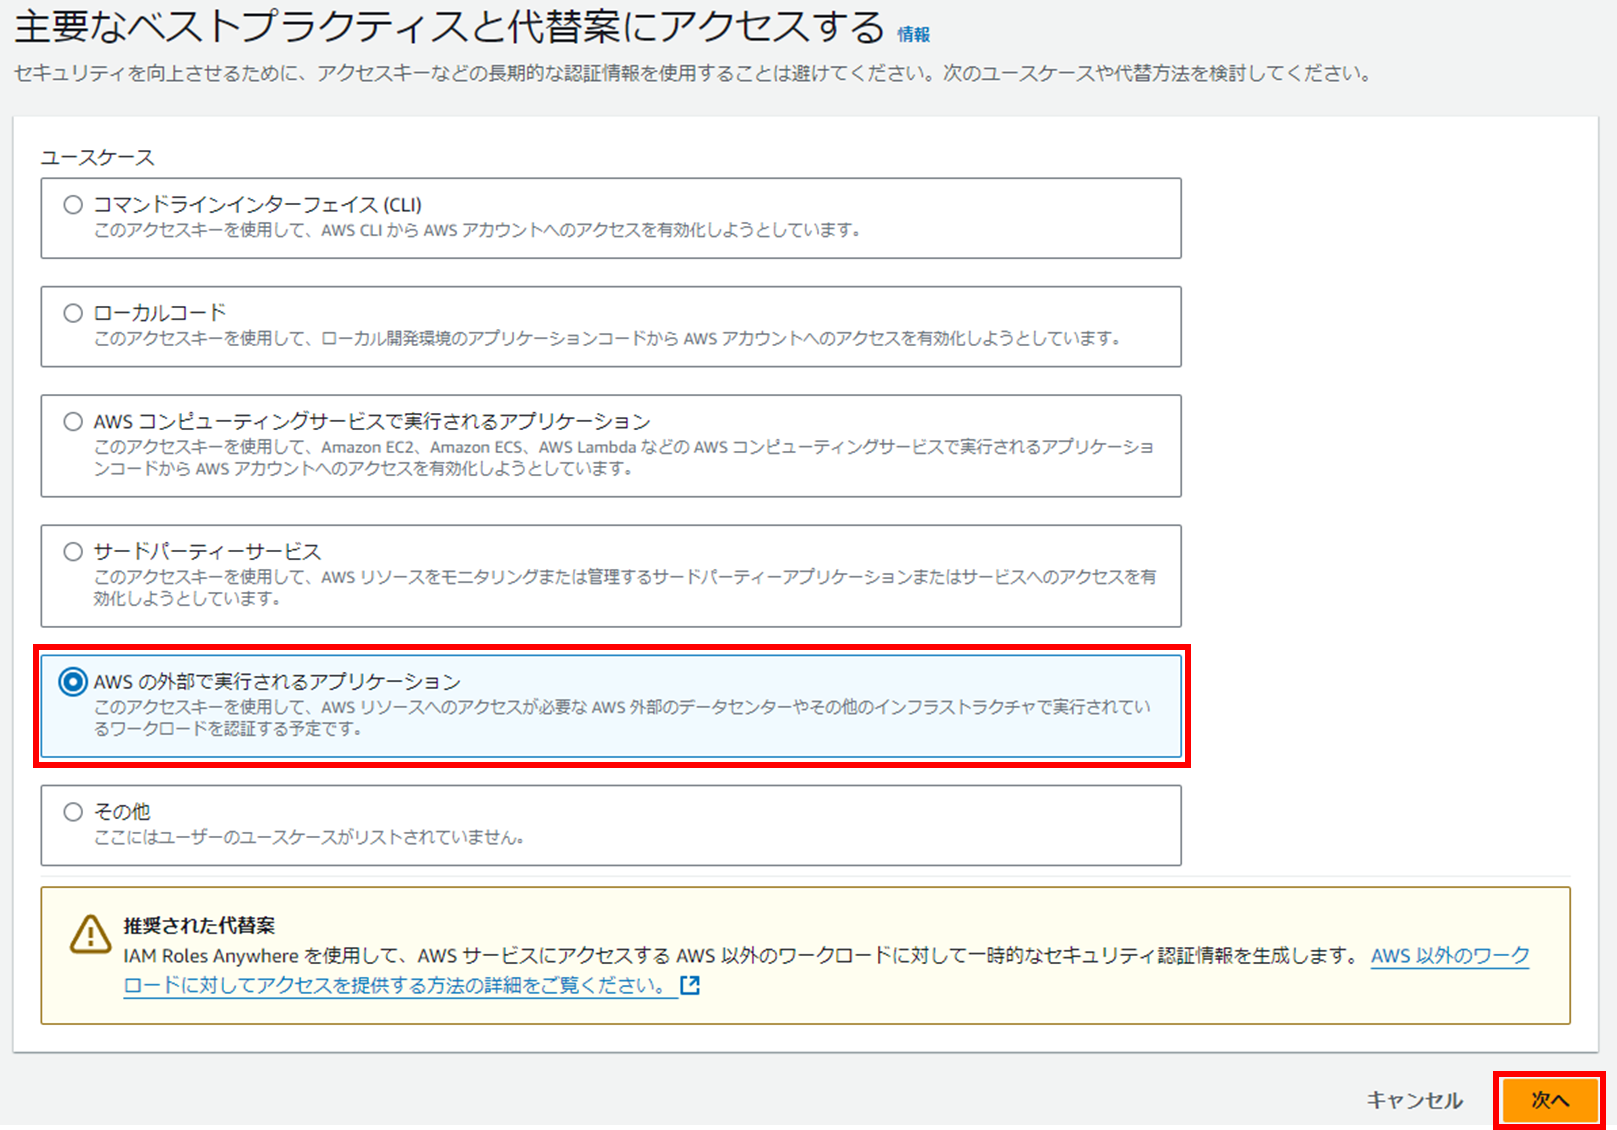Click the warning triangle icon
The image size is (1617, 1130).
(90, 935)
